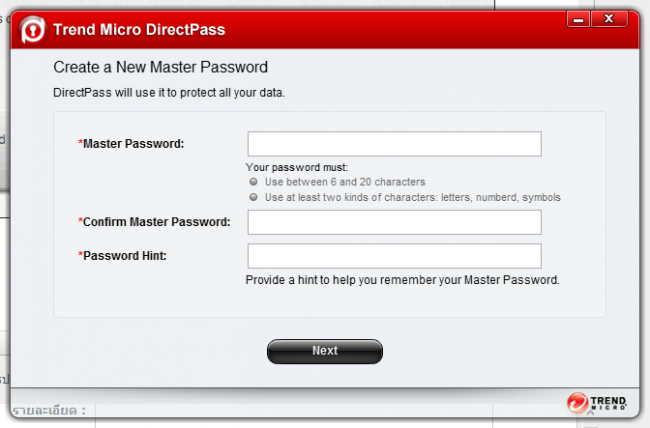Click the Trend Micro logo at bottom right
This screenshot has width=650, height=428.
point(598,402)
